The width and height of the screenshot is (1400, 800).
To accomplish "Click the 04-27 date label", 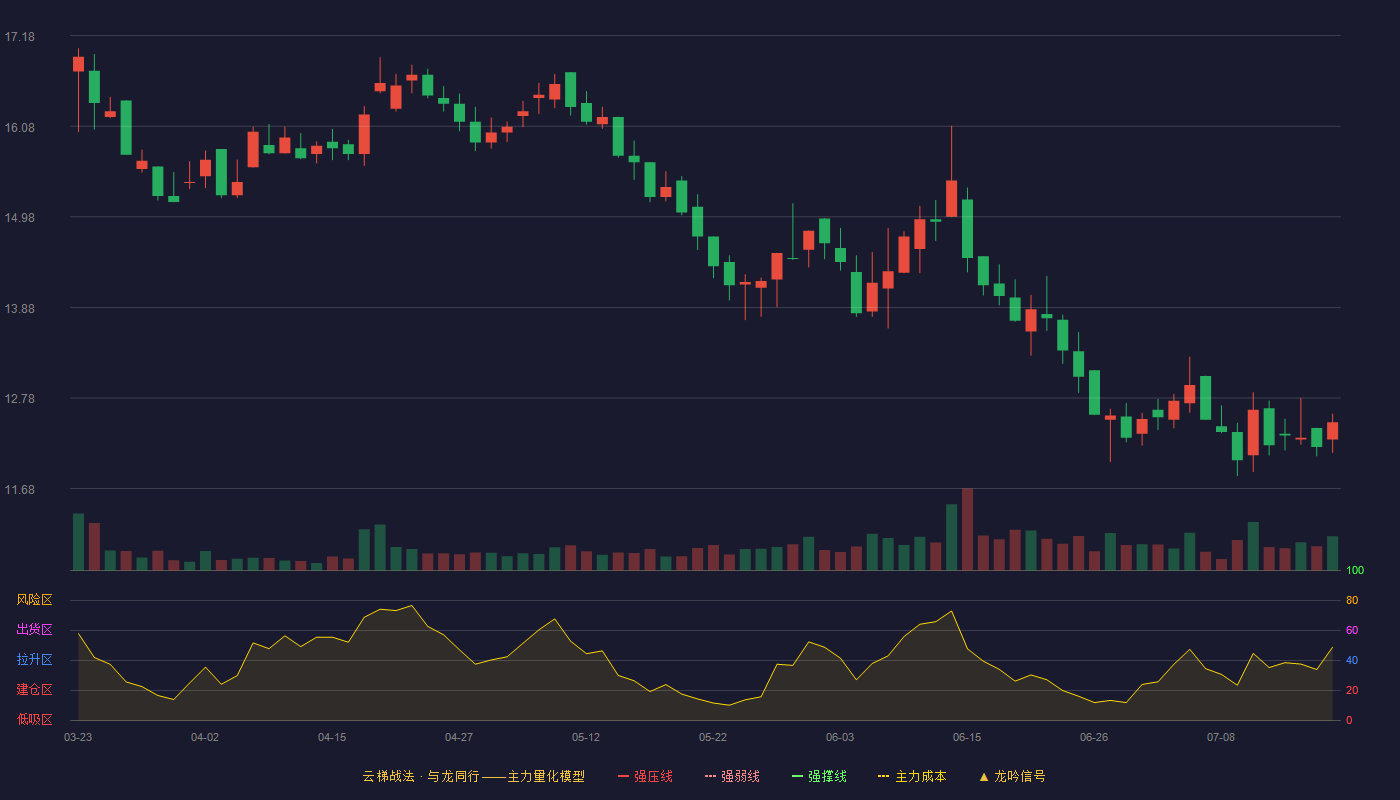I will [x=459, y=737].
